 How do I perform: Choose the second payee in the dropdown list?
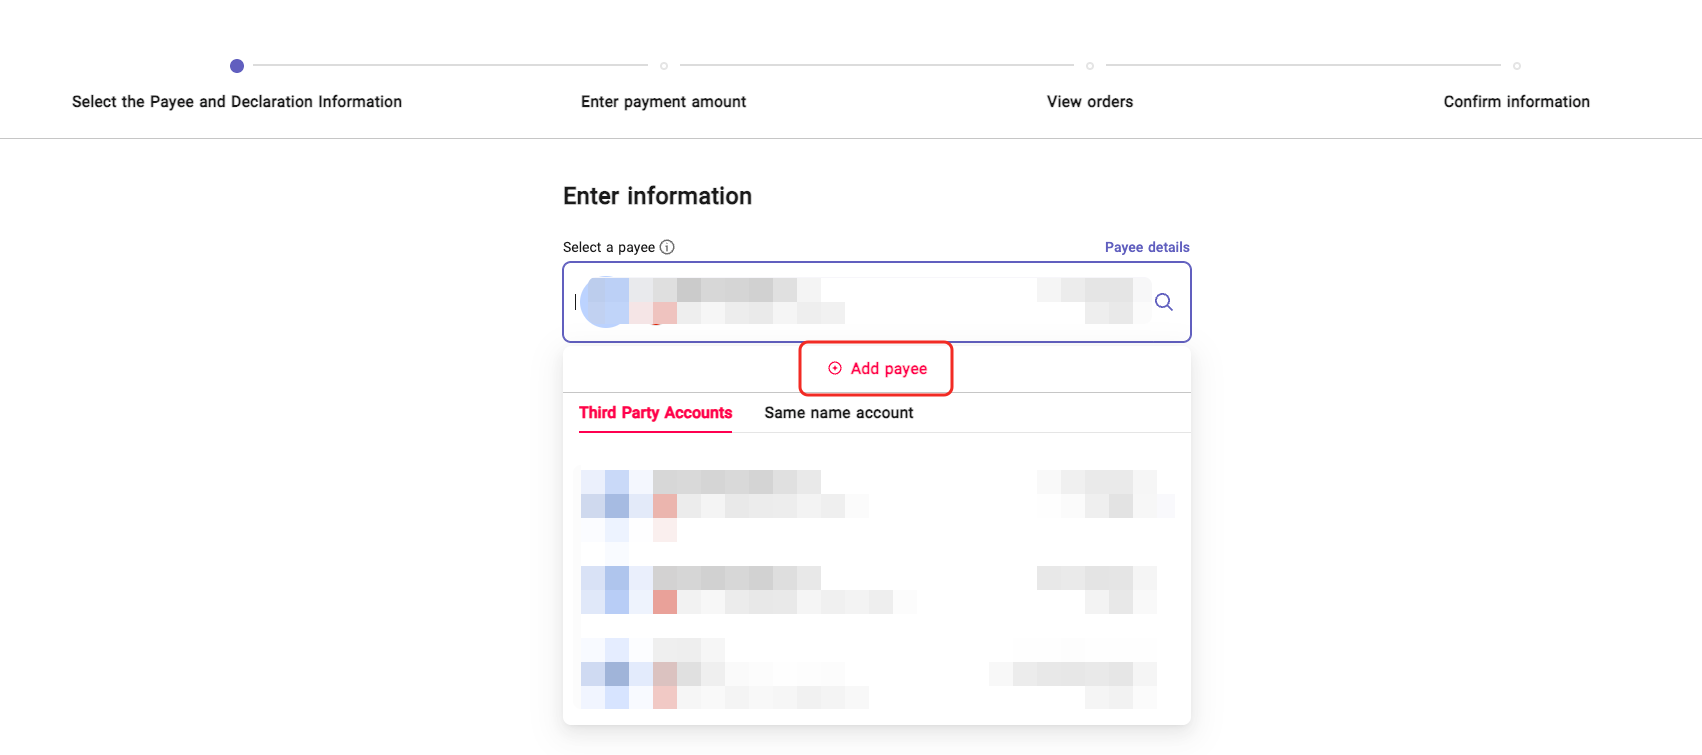pos(876,590)
